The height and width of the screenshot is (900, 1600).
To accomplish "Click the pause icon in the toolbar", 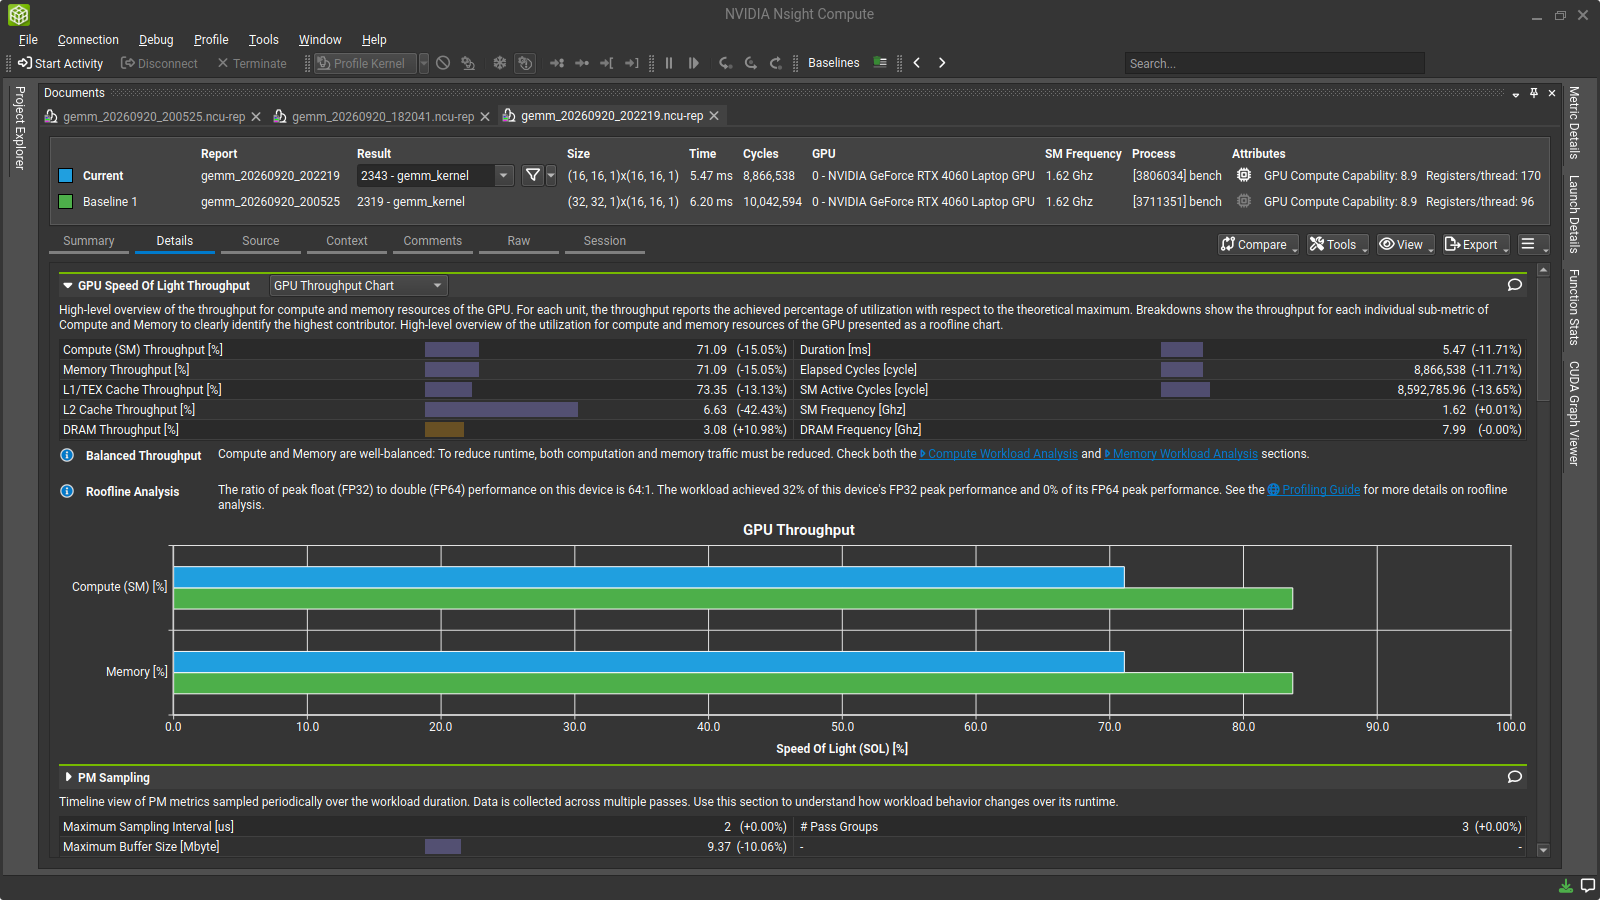I will (x=669, y=63).
